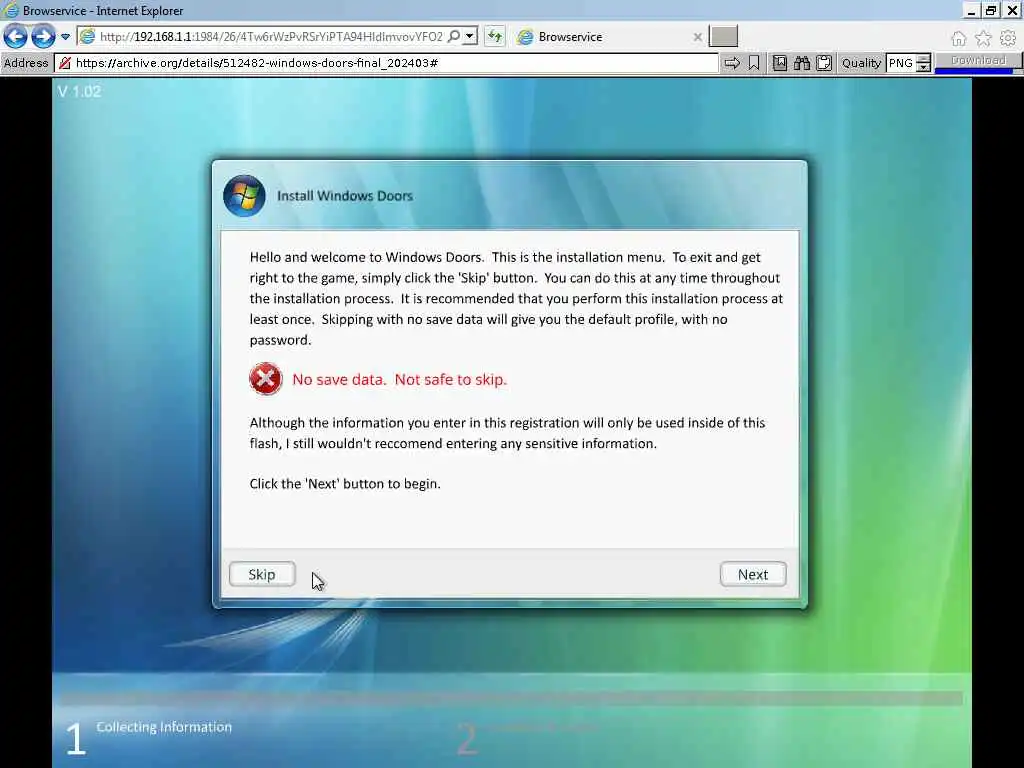Restore the Internet Explorer window
This screenshot has height=768, width=1024.
pyautogui.click(x=991, y=10)
